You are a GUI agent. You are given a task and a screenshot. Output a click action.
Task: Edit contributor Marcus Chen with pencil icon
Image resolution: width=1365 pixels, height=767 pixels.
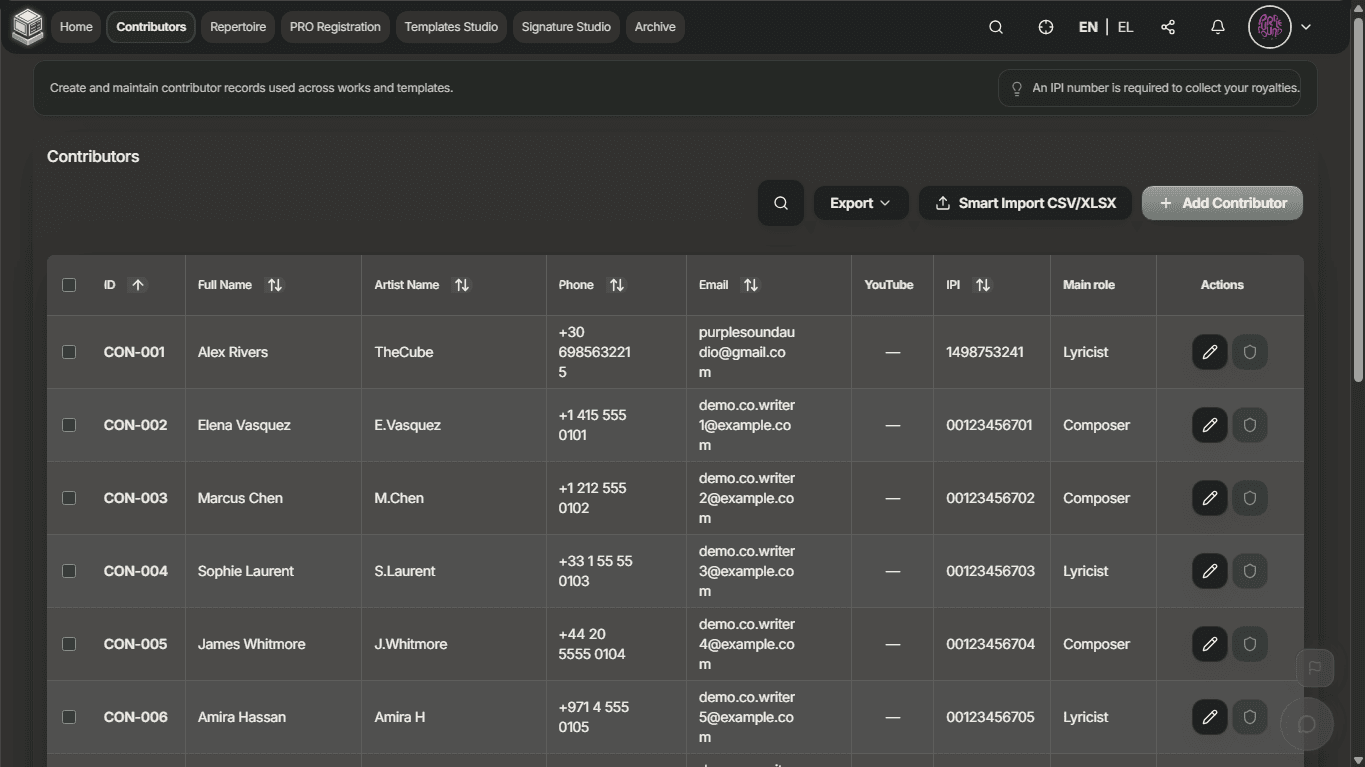[x=1210, y=498]
